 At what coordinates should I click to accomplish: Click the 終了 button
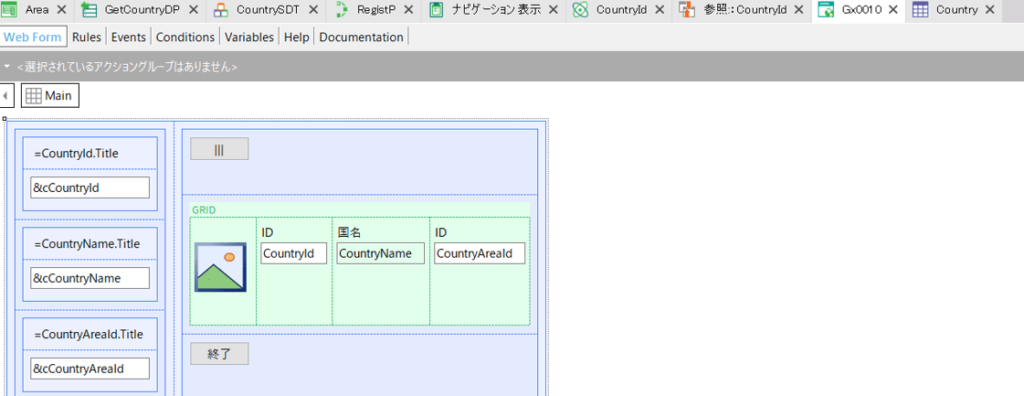[219, 354]
